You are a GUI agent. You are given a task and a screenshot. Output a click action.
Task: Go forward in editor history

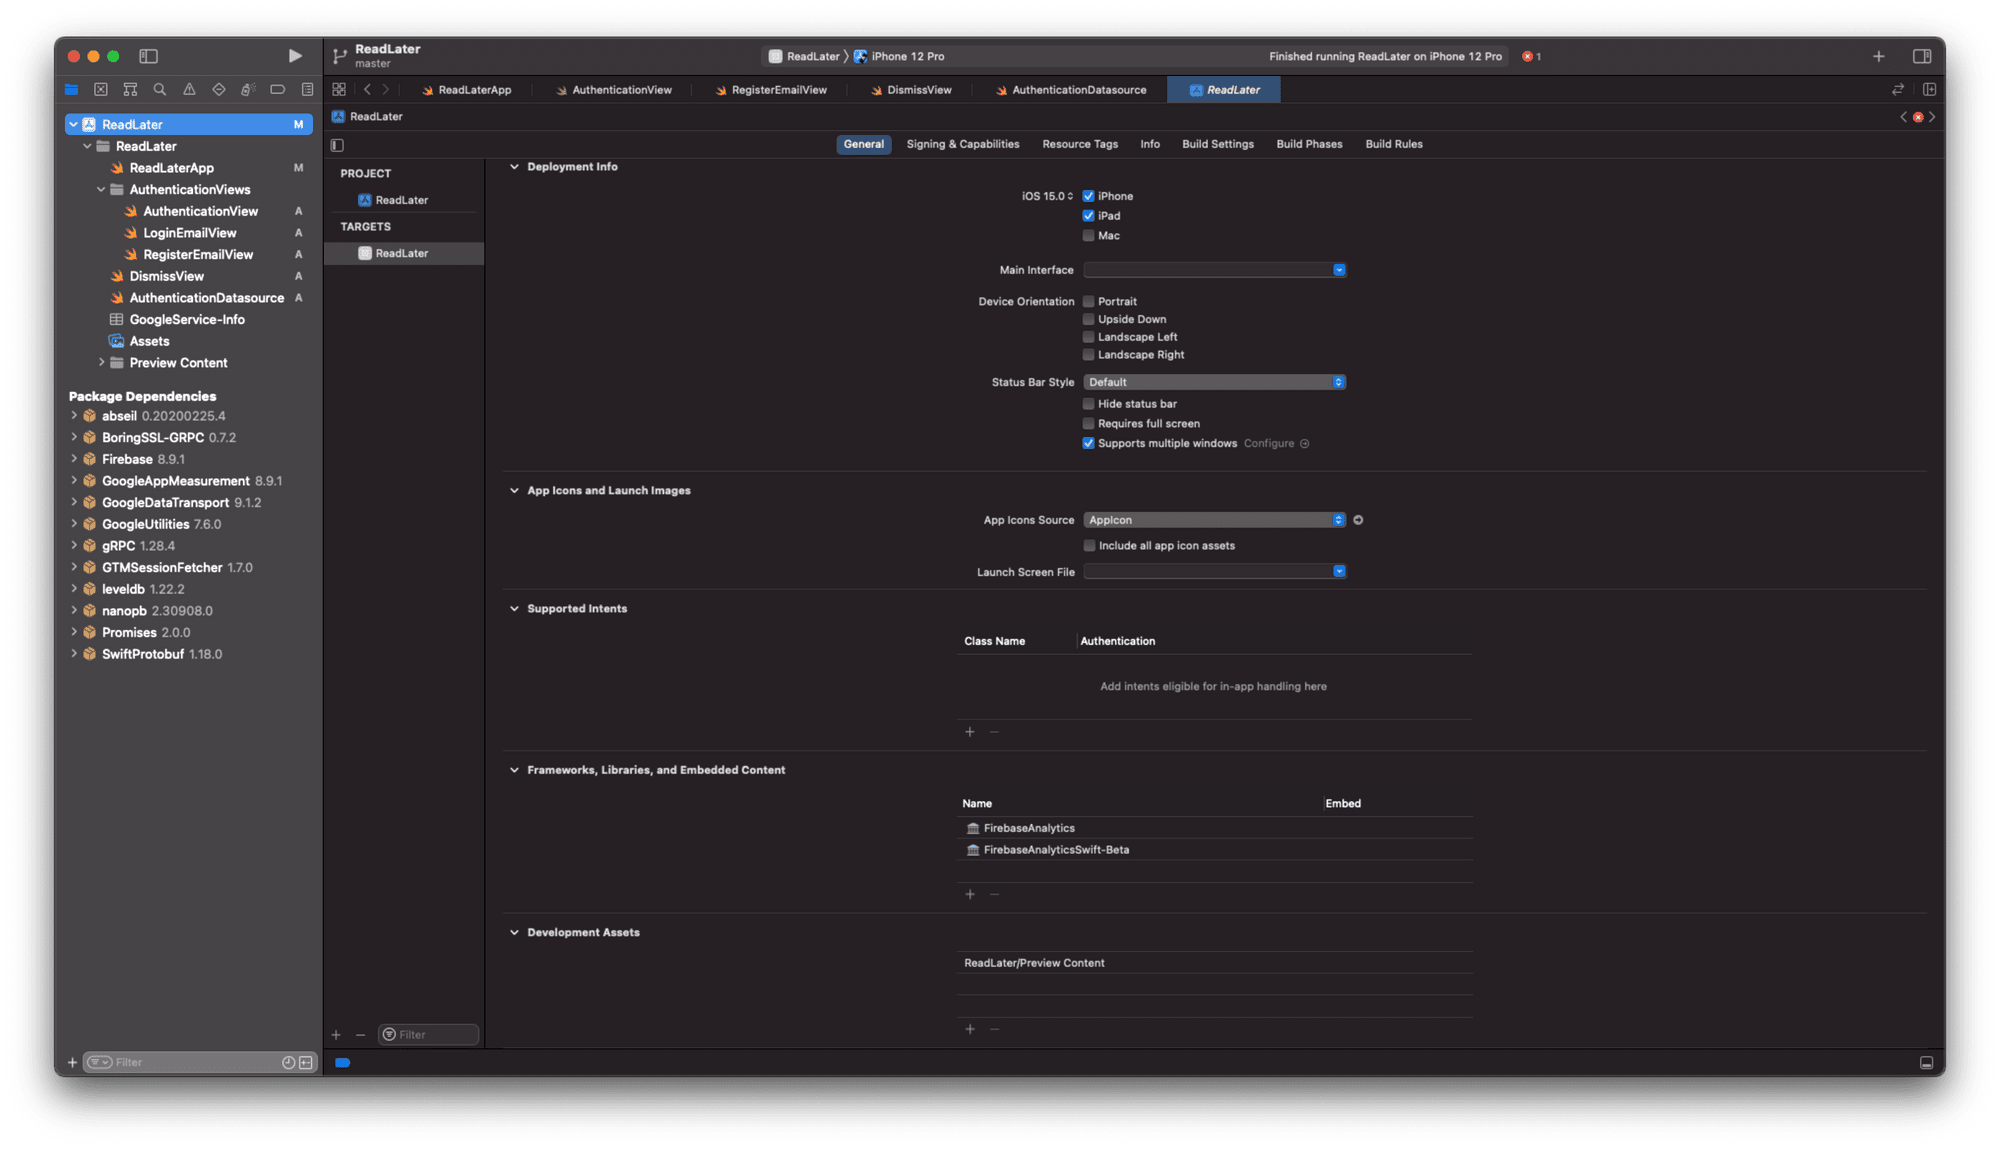(386, 90)
